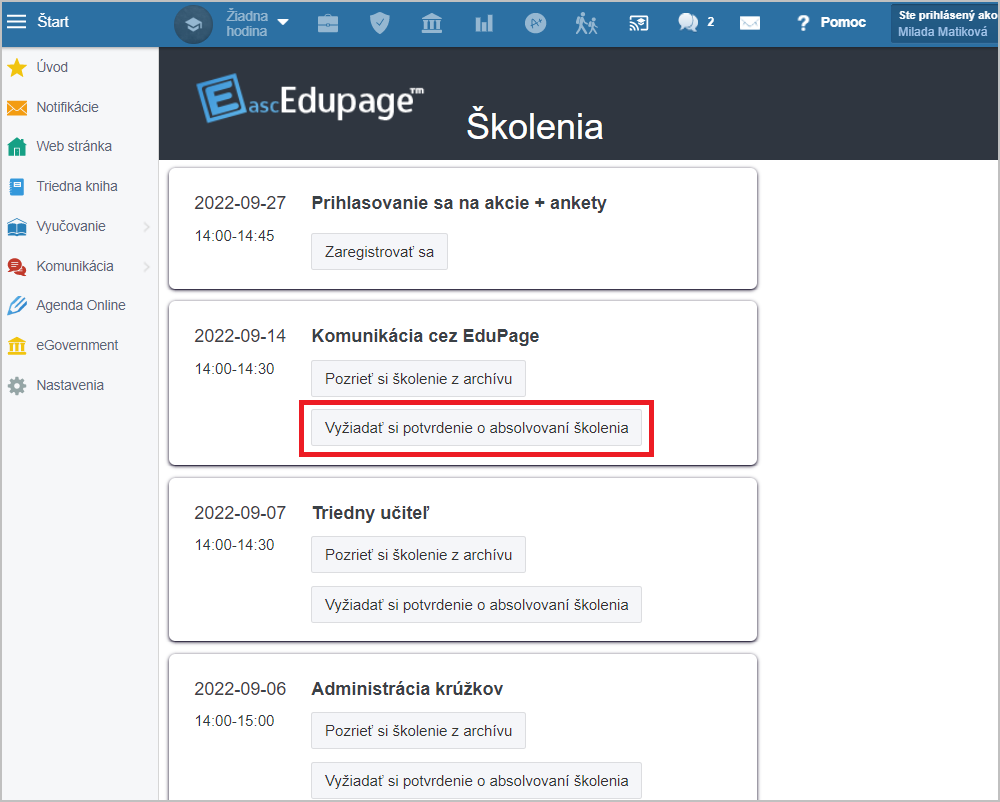This screenshot has width=1000, height=802.
Task: Open the Úvod sidebar item
Action: [x=52, y=67]
